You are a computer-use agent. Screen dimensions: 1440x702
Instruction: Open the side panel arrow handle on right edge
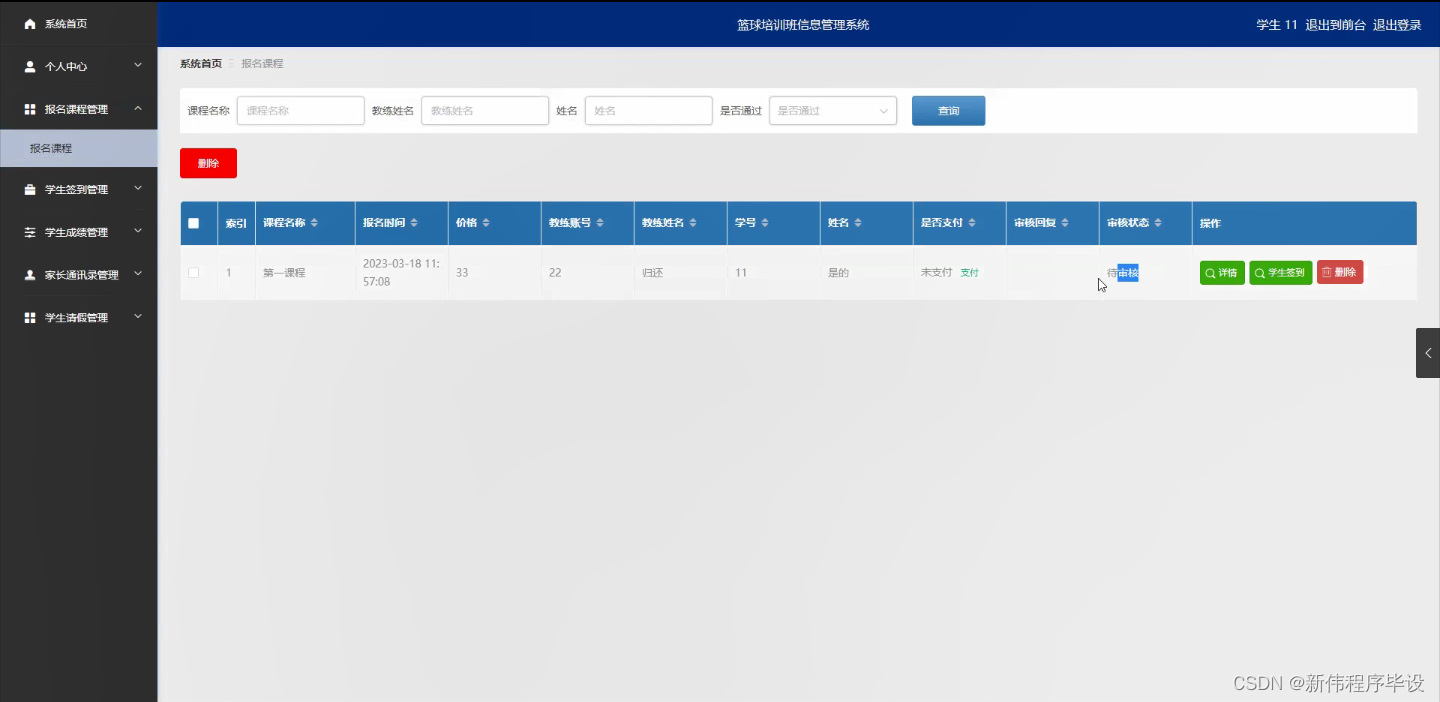coord(1427,353)
